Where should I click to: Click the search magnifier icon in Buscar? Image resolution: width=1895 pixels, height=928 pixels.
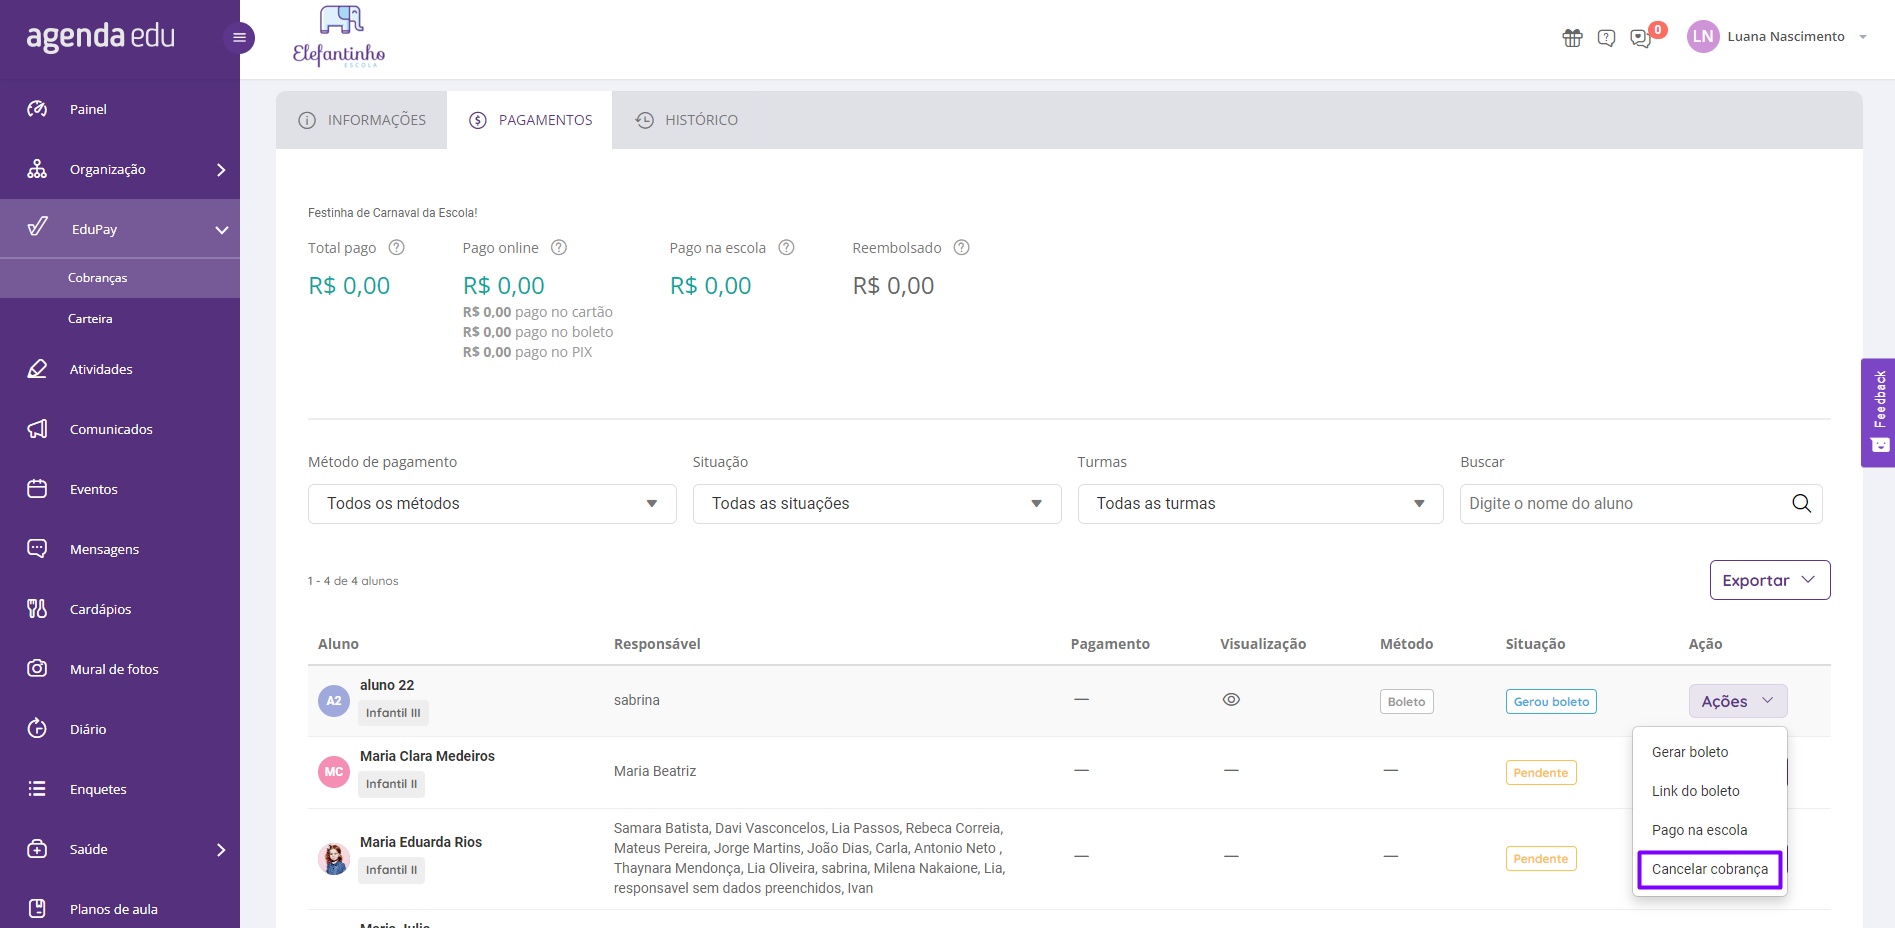[x=1801, y=503]
